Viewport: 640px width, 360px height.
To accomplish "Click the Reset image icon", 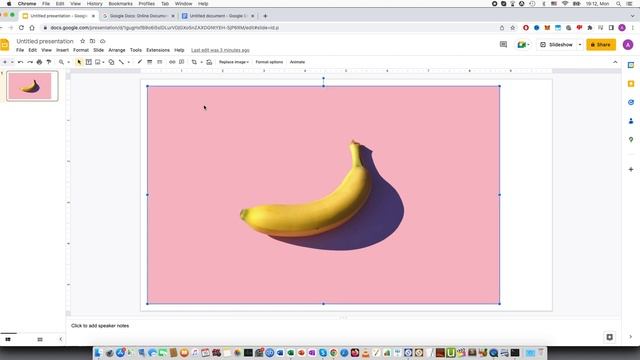I will point(209,62).
